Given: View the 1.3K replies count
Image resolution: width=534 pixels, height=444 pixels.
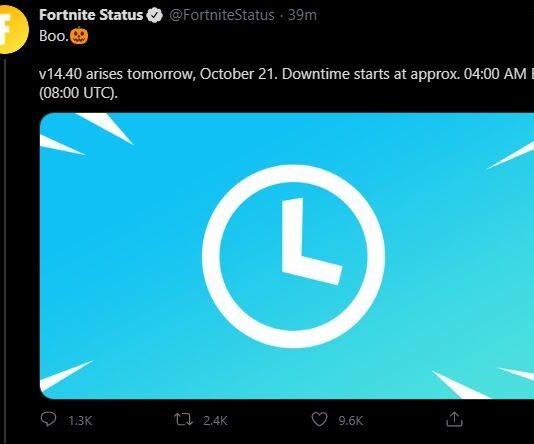Looking at the screenshot, I should (x=80, y=421).
